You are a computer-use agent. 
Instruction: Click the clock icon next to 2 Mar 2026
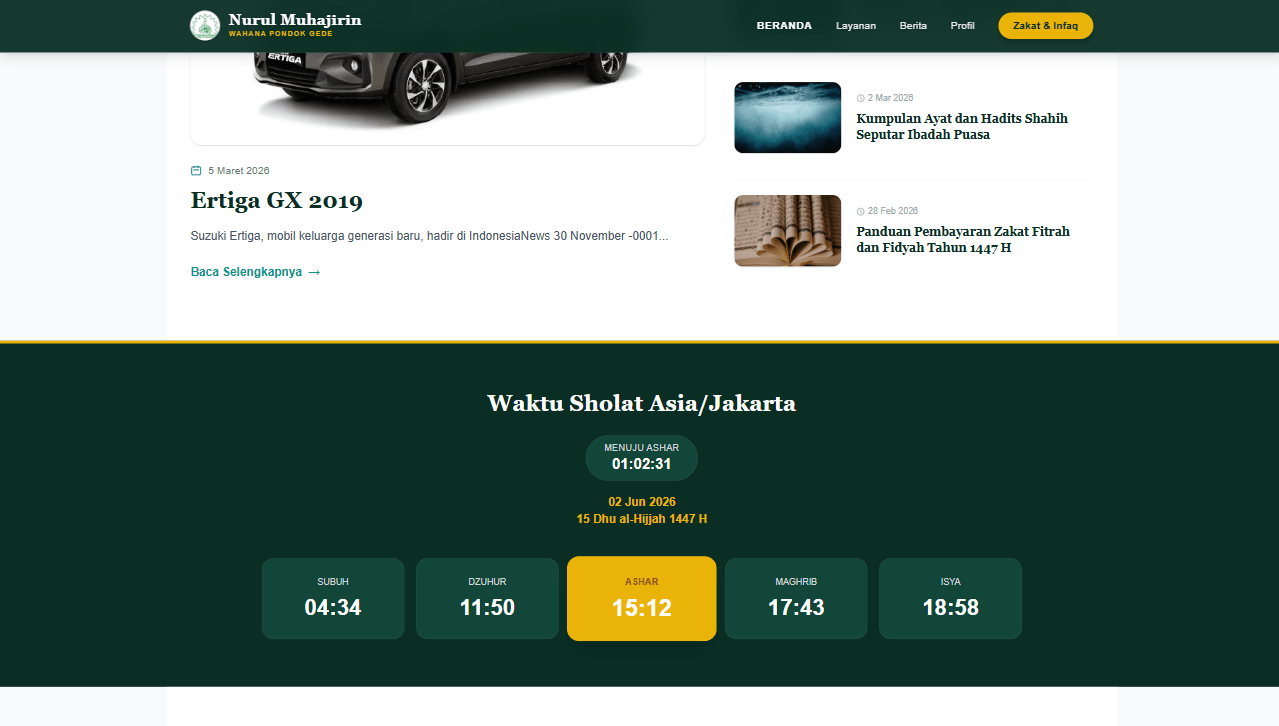coord(860,98)
